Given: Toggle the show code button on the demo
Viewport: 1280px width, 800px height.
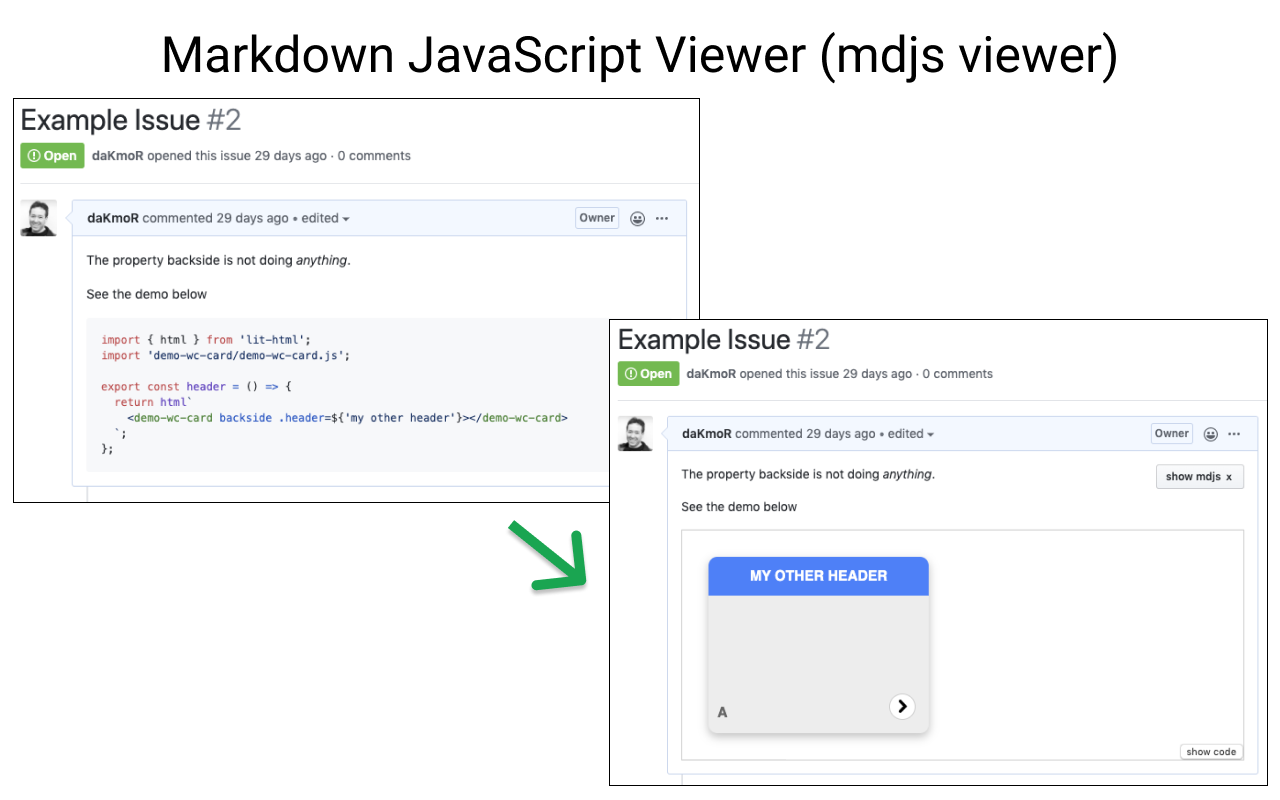Looking at the screenshot, I should [1211, 751].
